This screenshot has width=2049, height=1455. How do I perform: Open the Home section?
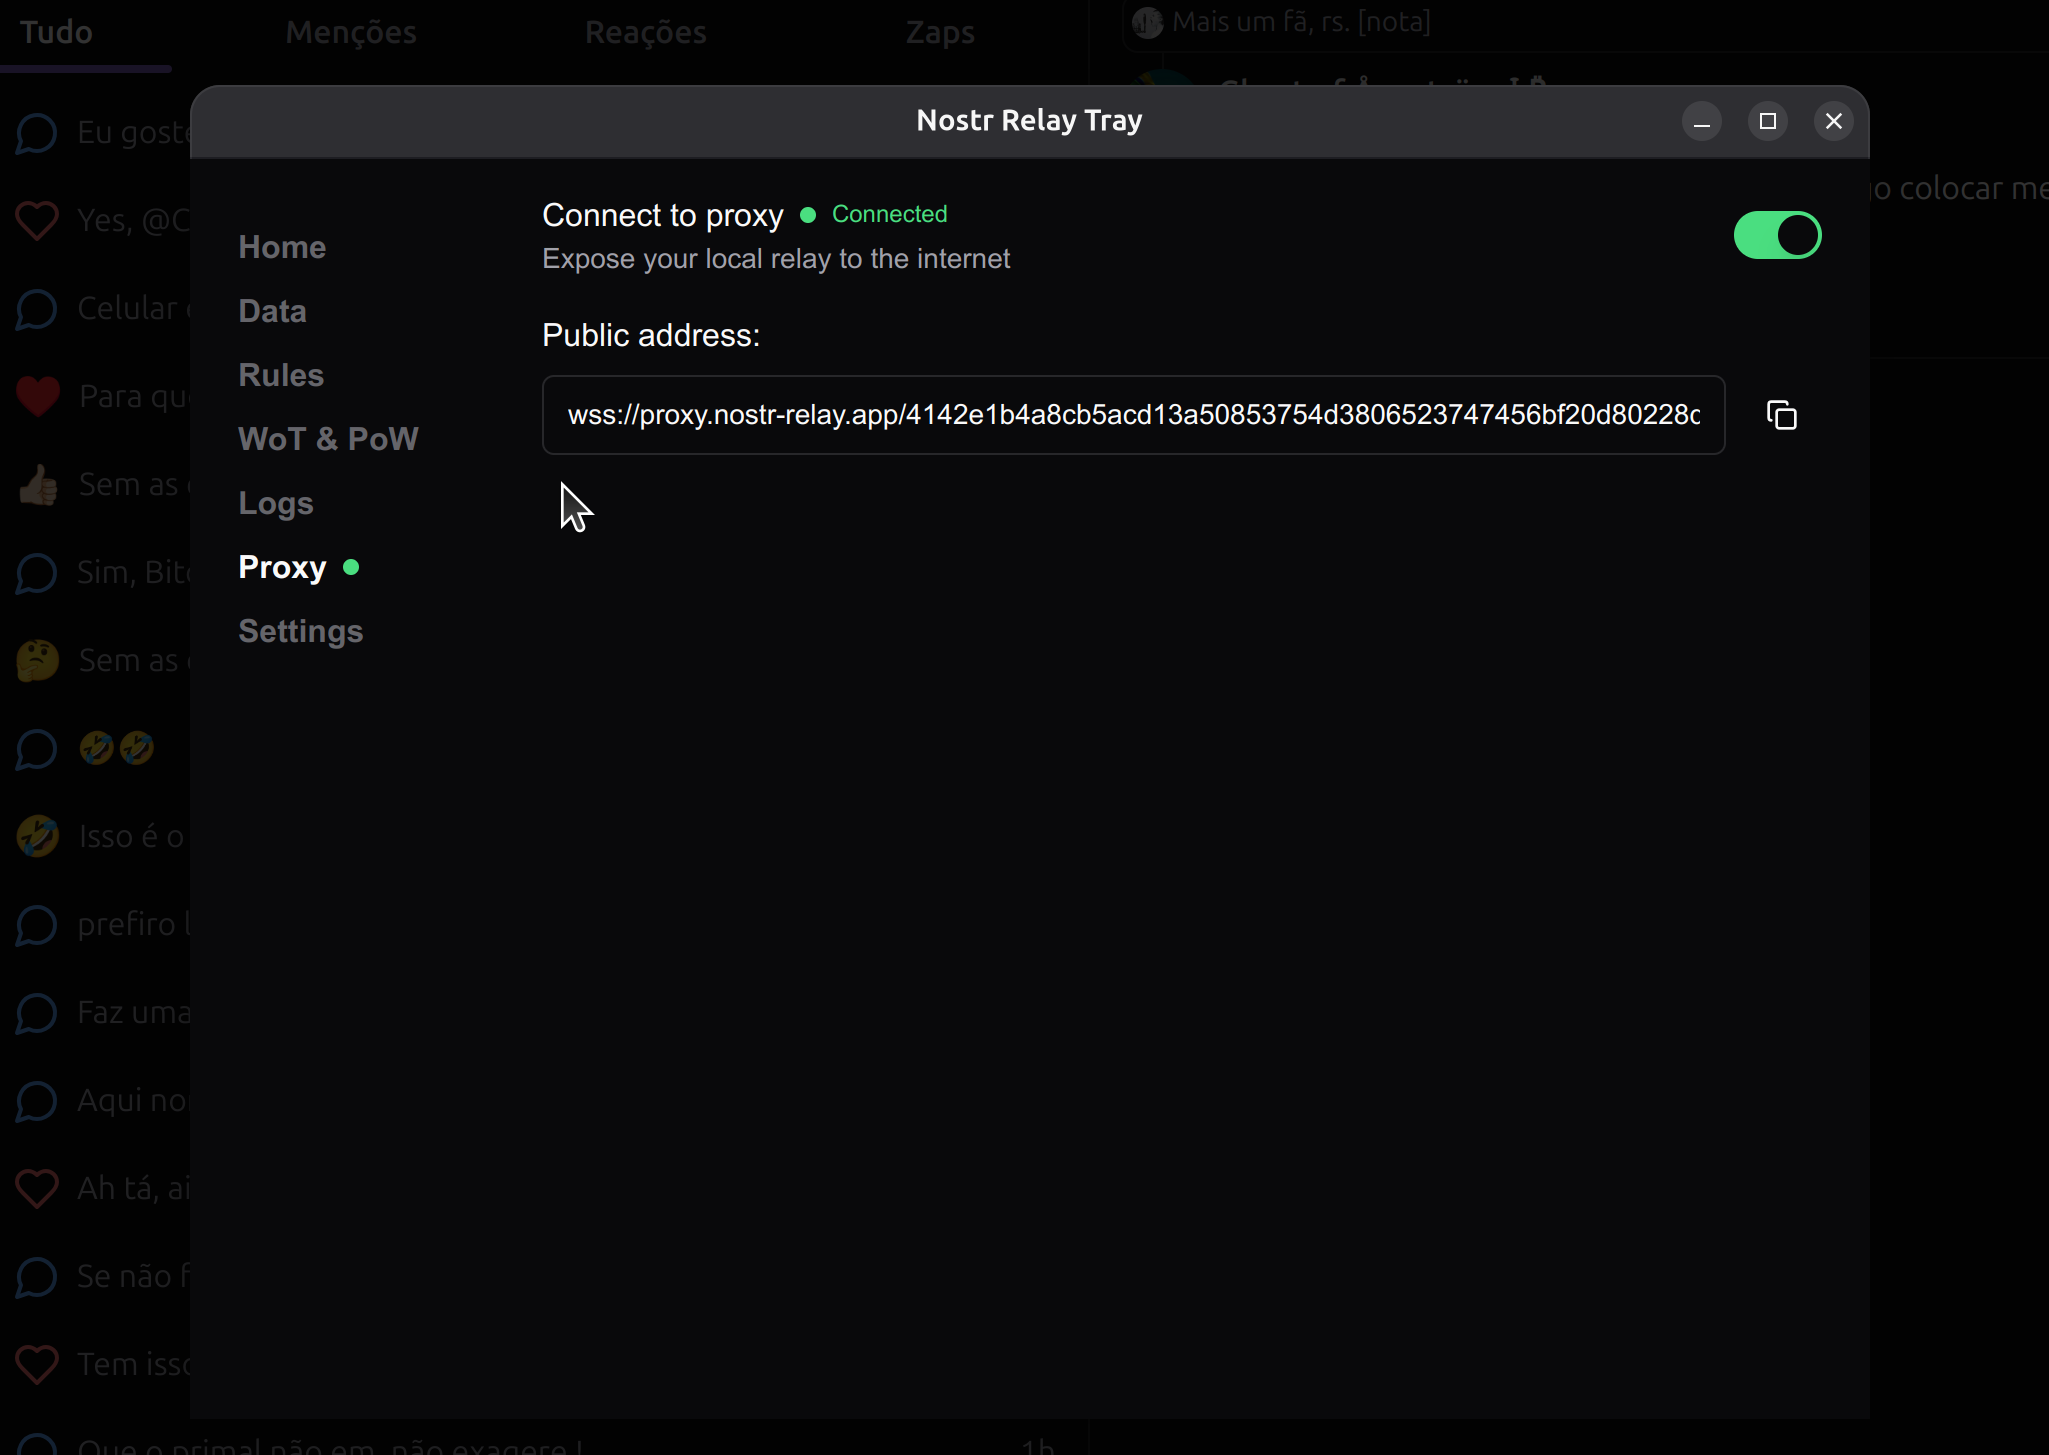click(x=282, y=247)
